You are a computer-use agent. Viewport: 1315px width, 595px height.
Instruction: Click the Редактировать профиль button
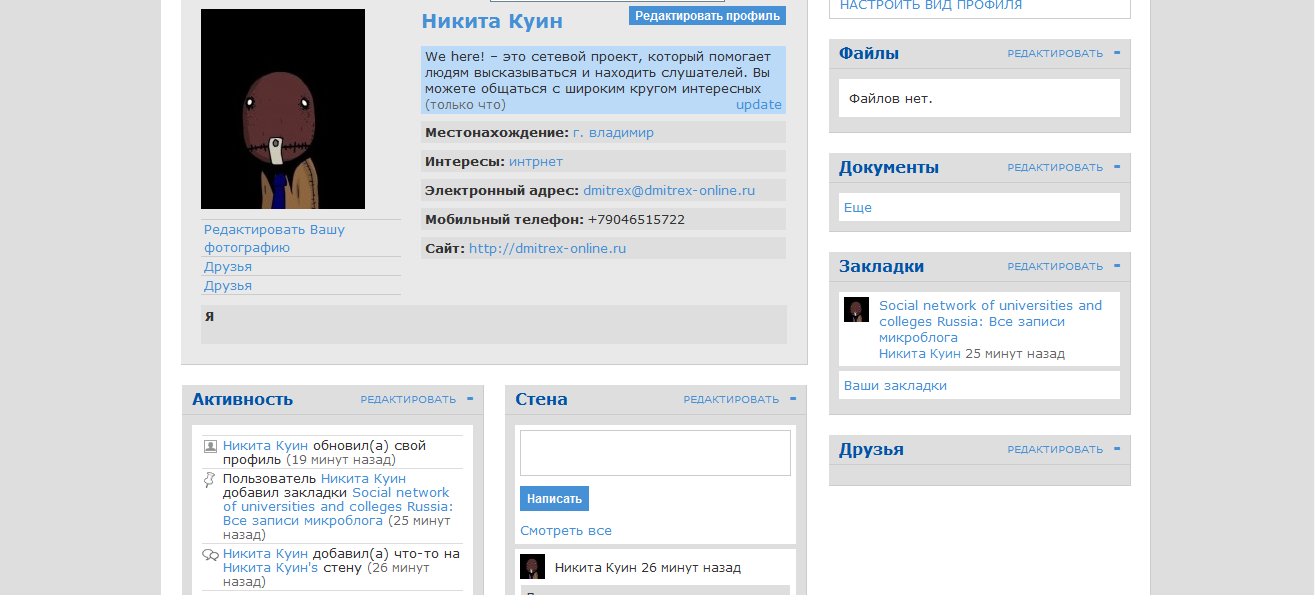click(x=707, y=16)
